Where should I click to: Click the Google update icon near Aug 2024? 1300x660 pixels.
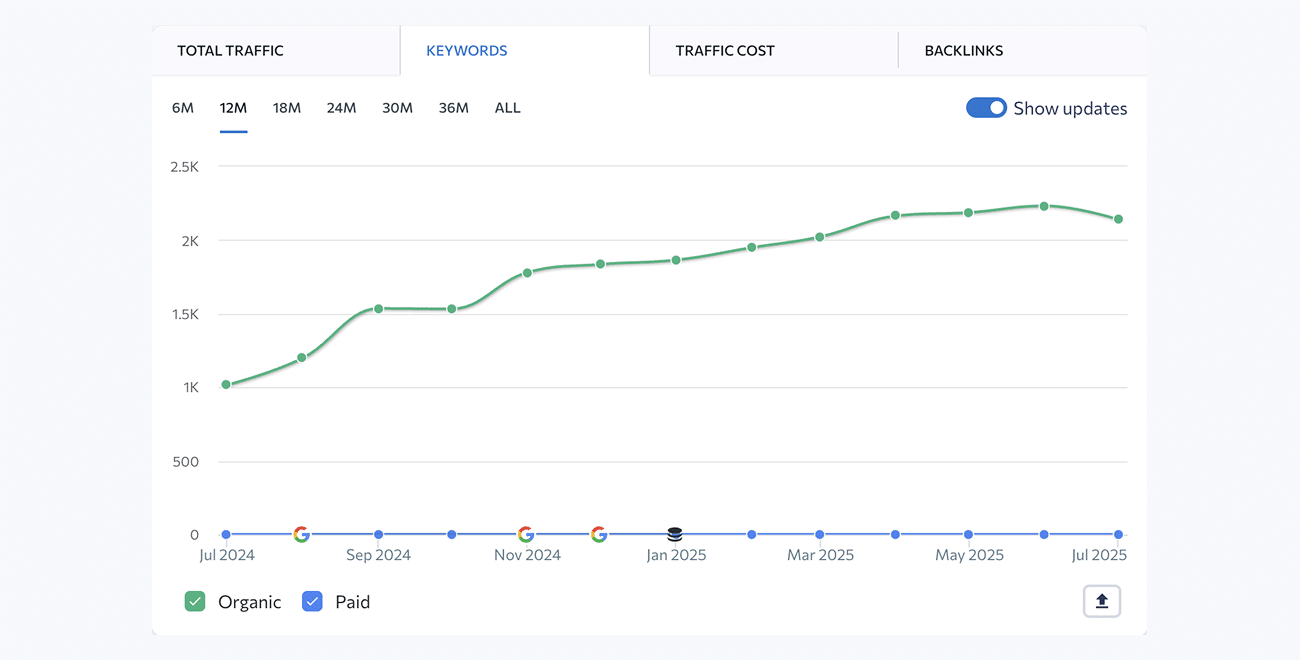(x=301, y=534)
